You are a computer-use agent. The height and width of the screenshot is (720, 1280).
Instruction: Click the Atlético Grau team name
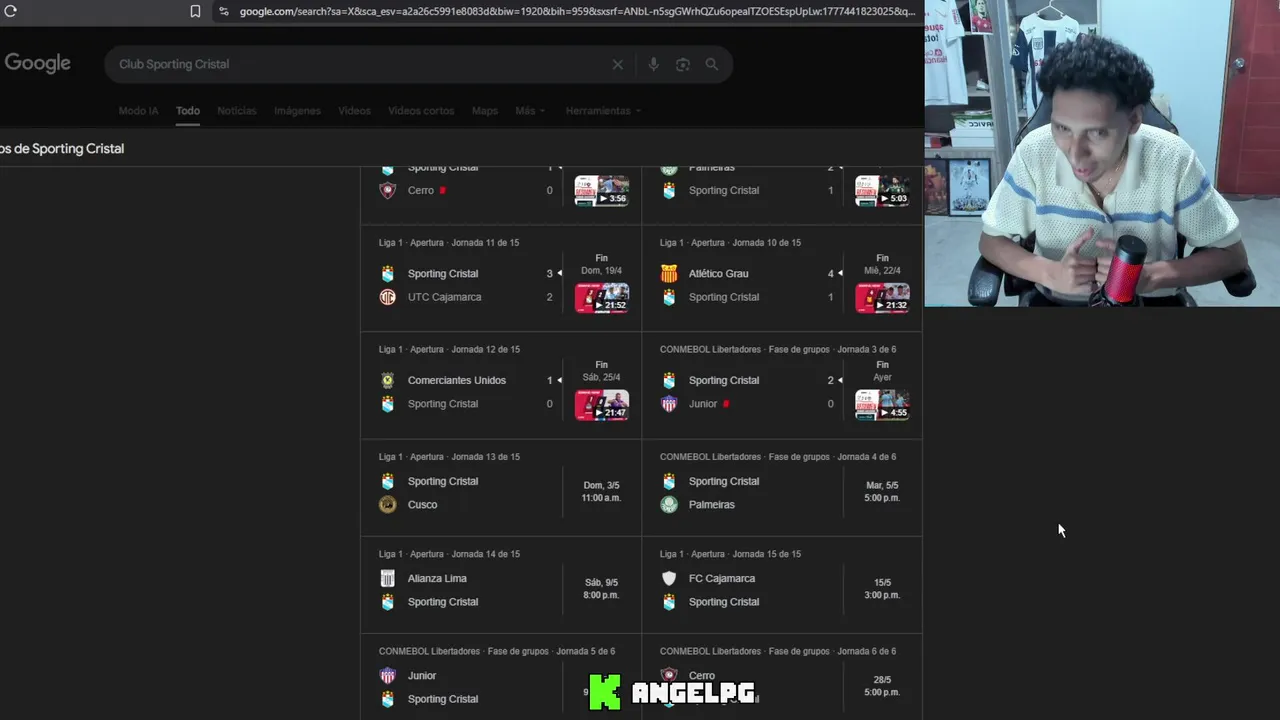[718, 273]
